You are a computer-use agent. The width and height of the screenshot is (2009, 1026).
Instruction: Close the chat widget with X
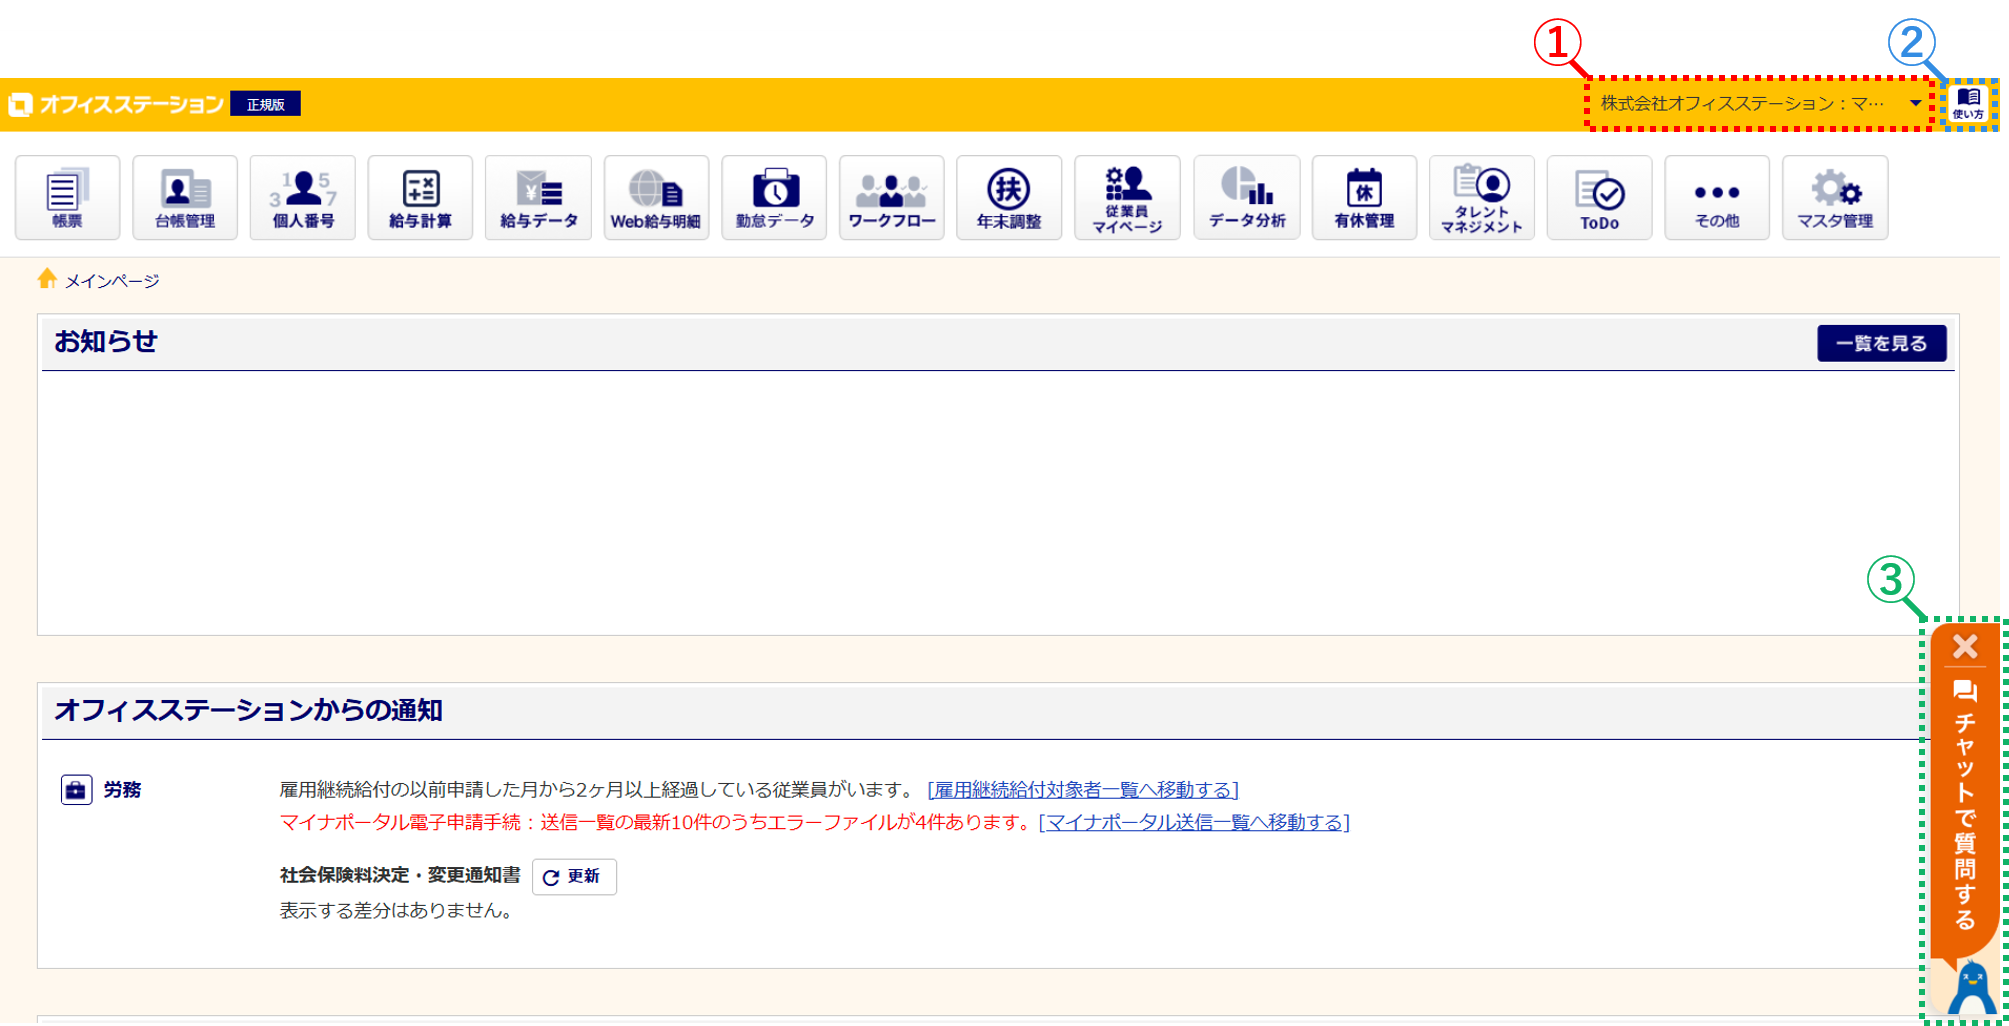coord(1965,647)
